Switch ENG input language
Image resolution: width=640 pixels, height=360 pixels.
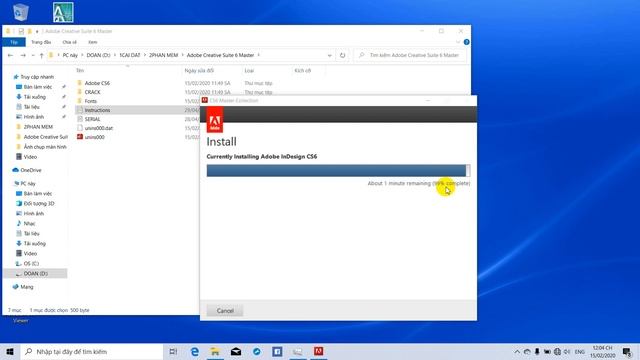click(x=580, y=351)
